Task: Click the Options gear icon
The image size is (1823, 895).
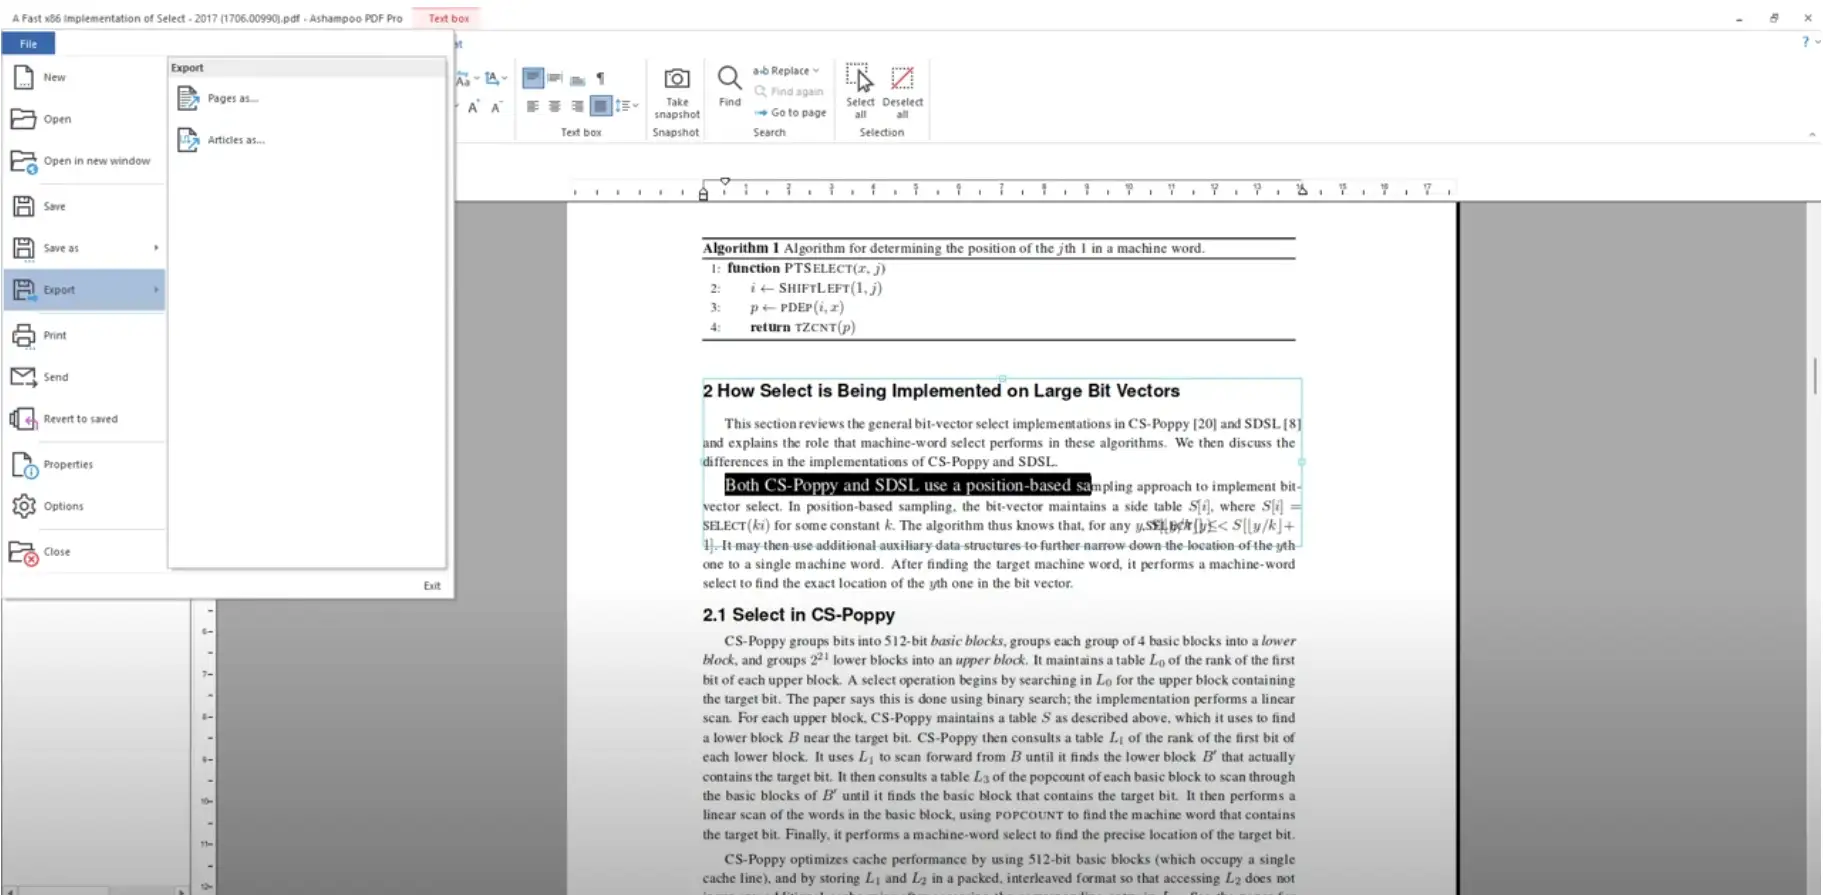Action: coord(23,507)
